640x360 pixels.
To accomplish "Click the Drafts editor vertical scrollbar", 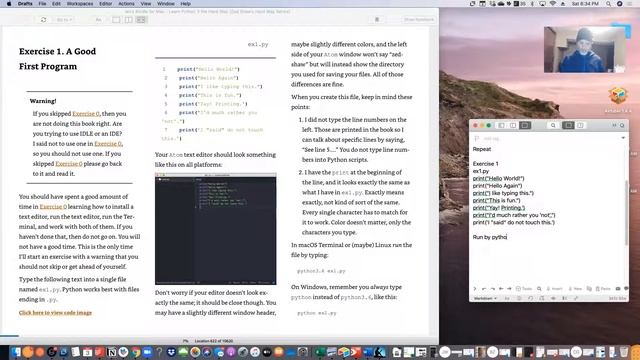I will 626,212.
